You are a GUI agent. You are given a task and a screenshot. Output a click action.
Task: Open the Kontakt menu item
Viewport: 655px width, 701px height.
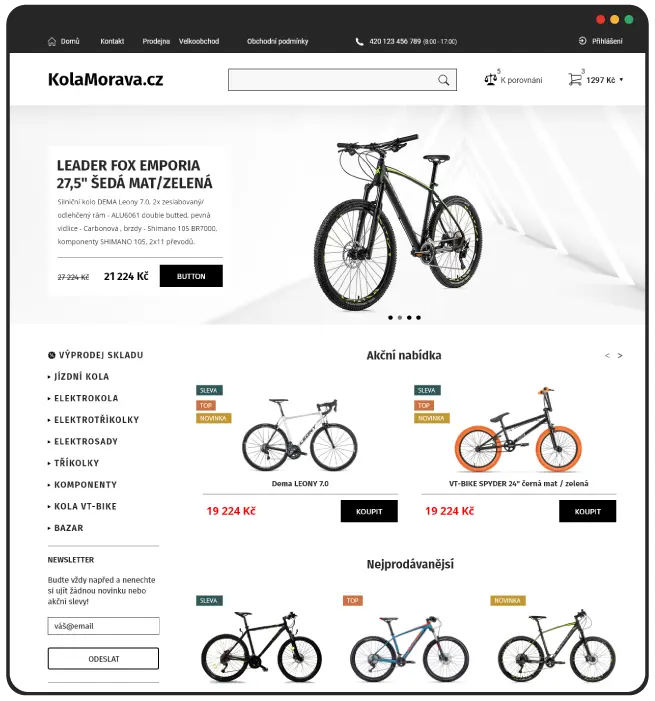pyautogui.click(x=112, y=41)
